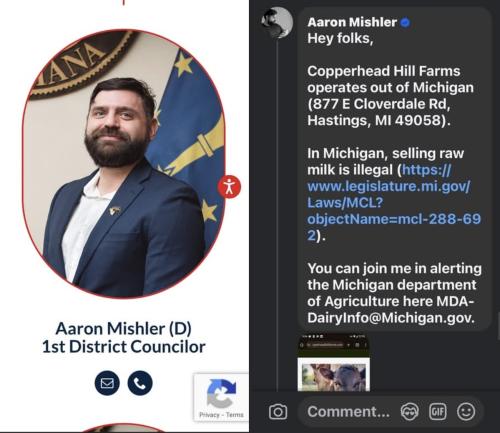
Task: Click the Aaron Mishler commenter name
Action: [352, 22]
